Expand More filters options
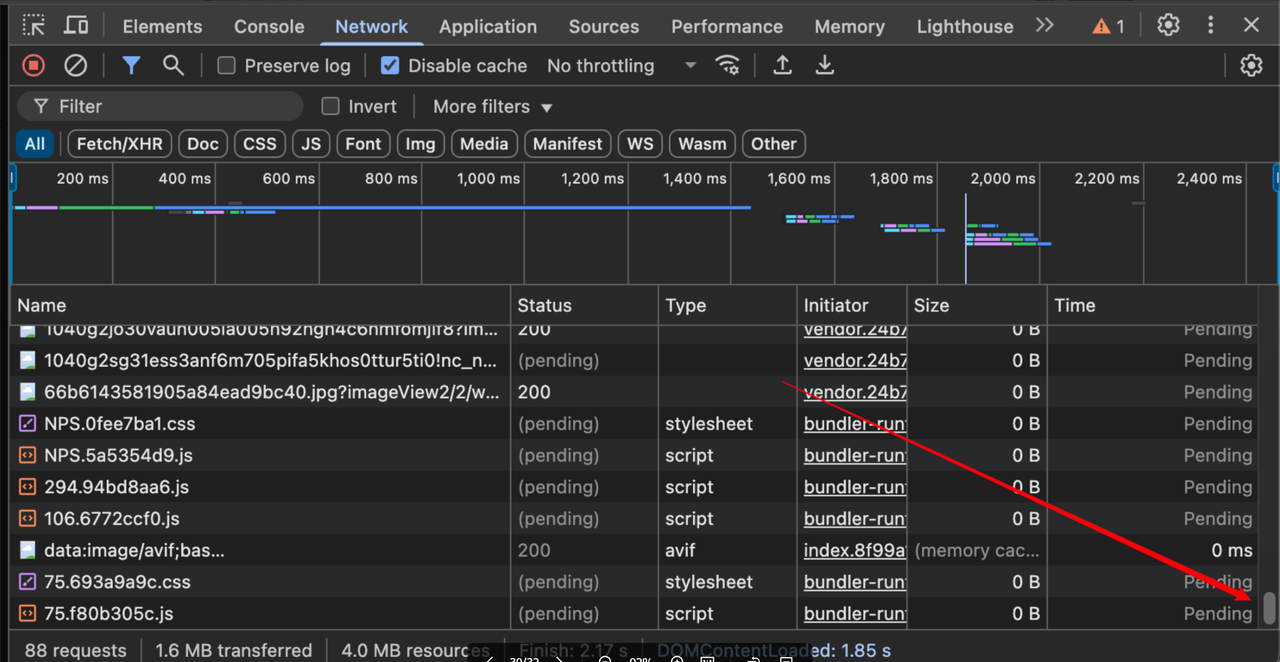The width and height of the screenshot is (1280, 662). tap(491, 106)
